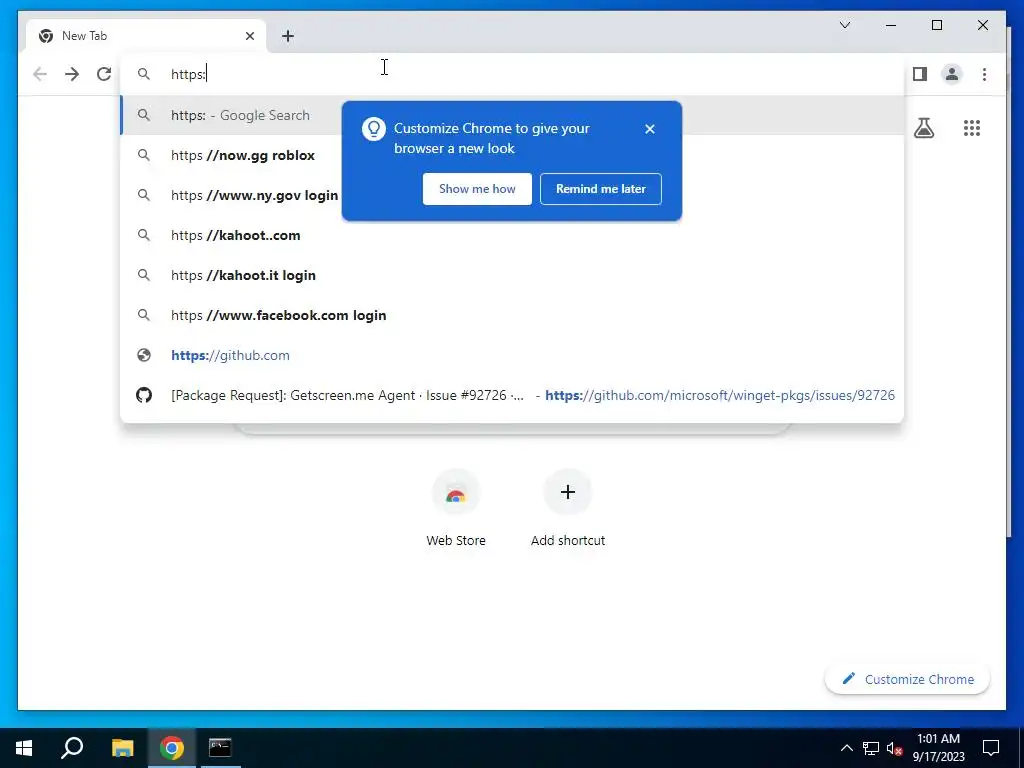Click the search icon in the address bar

coord(144,74)
